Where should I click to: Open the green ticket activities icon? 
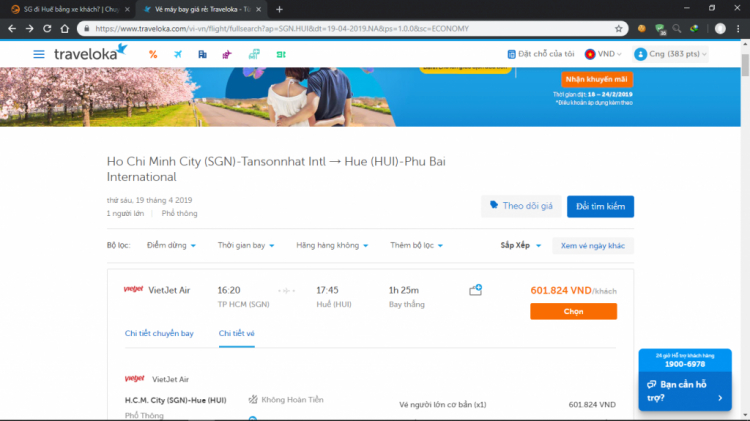(x=281, y=55)
